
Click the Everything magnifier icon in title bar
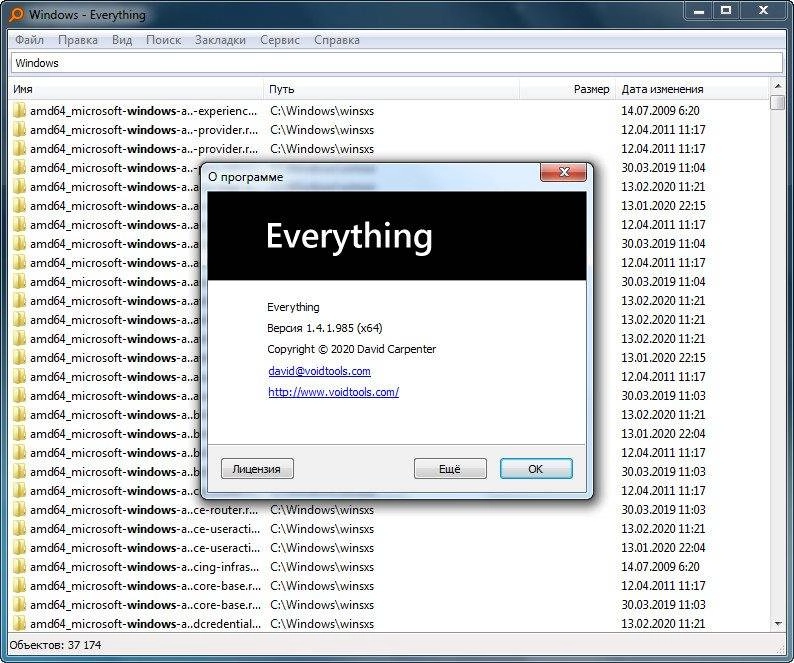pos(16,14)
